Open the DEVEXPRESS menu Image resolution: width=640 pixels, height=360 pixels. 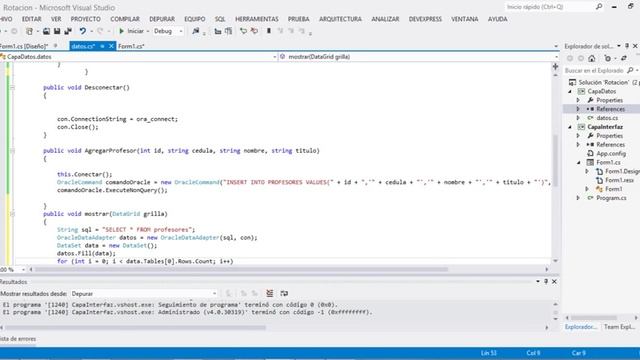coord(425,19)
